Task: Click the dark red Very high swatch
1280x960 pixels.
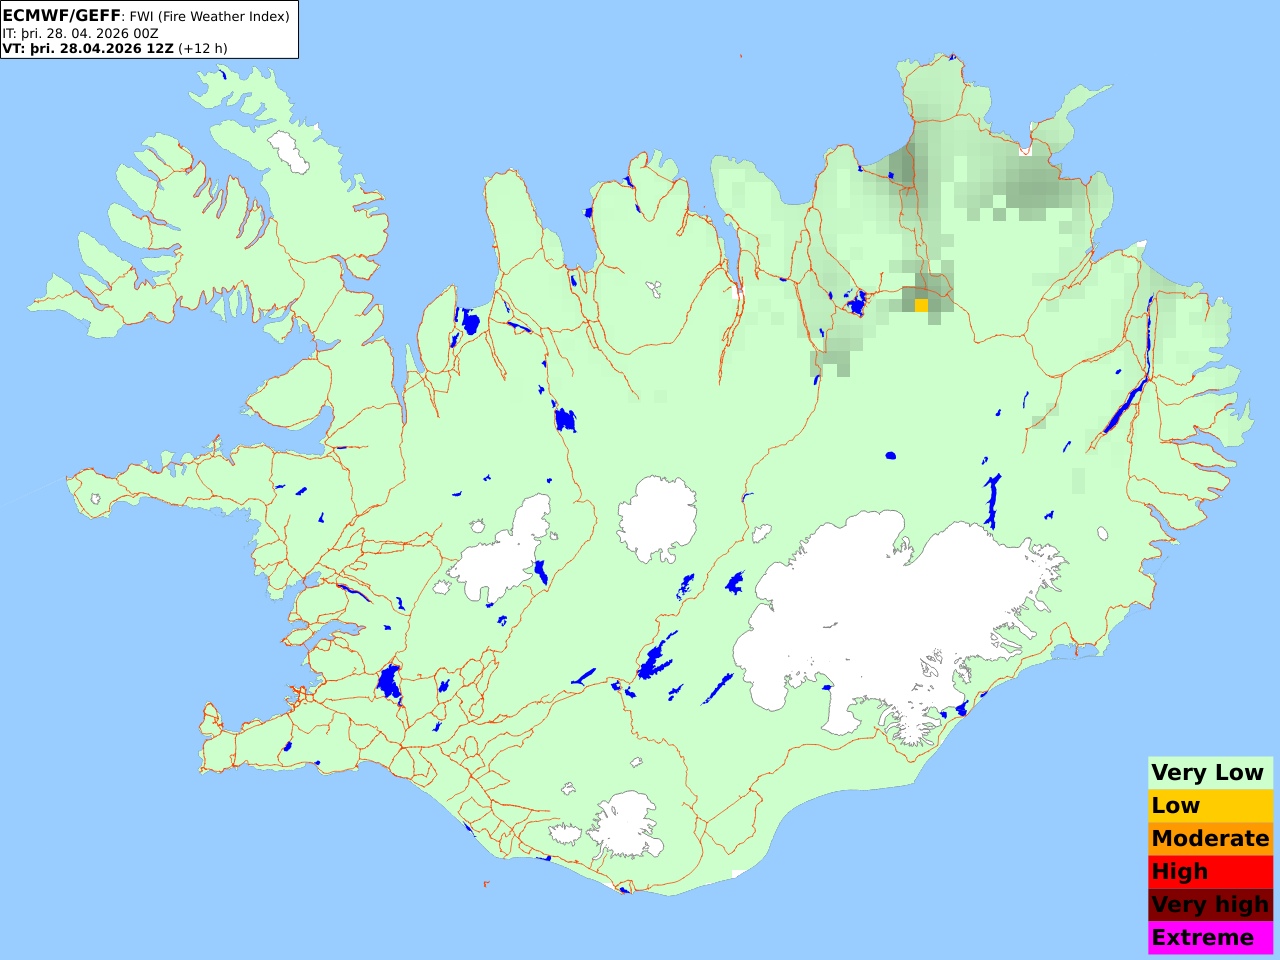Action: coord(1210,905)
